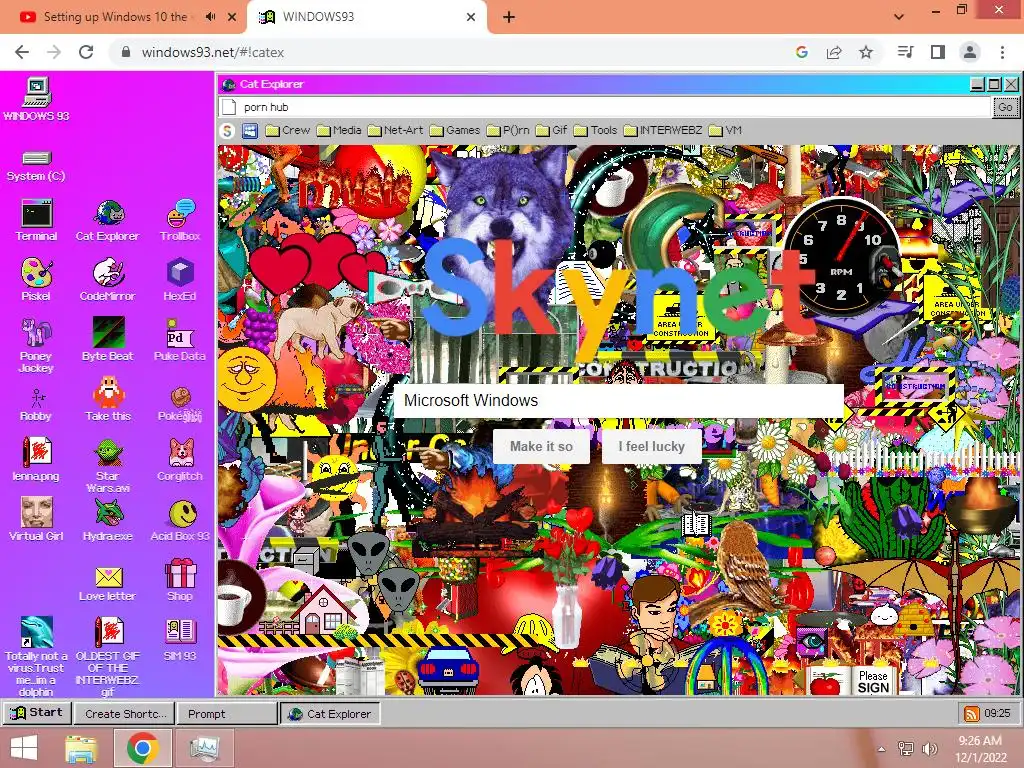The width and height of the screenshot is (1024, 768).
Task: Click the Make it so button
Action: 541,446
